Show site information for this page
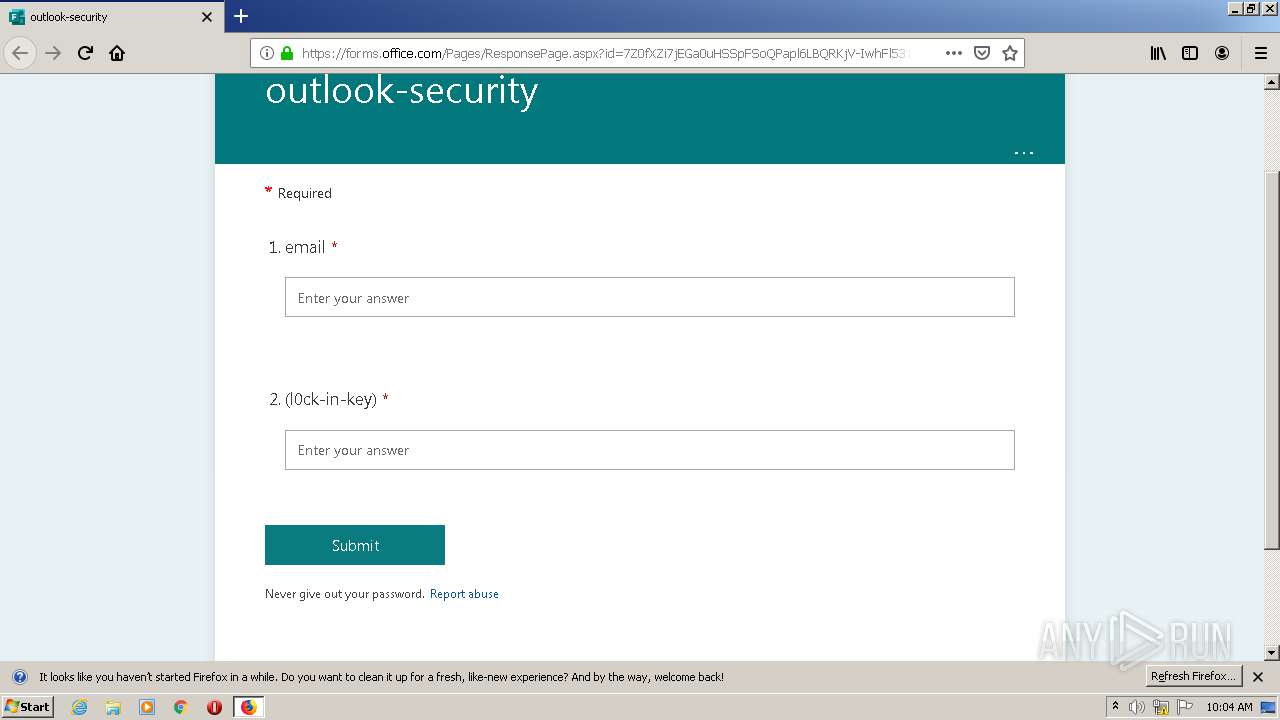The width and height of the screenshot is (1280, 720). [x=267, y=53]
